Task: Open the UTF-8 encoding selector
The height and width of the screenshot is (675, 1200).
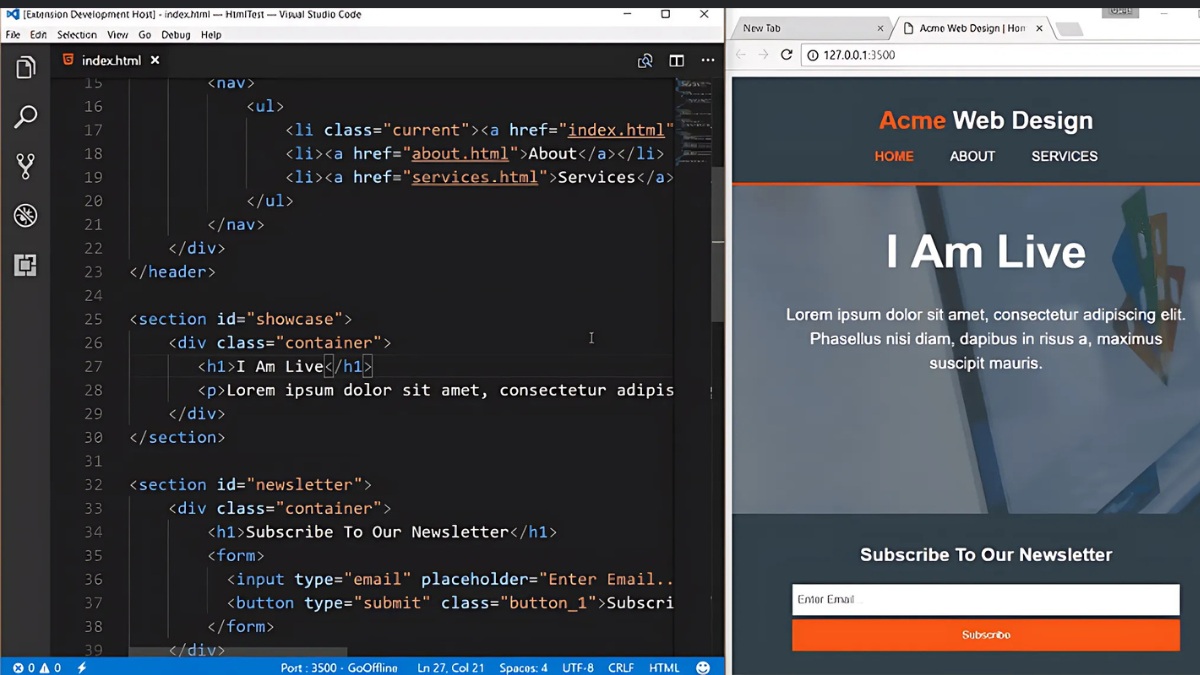Action: (x=578, y=666)
